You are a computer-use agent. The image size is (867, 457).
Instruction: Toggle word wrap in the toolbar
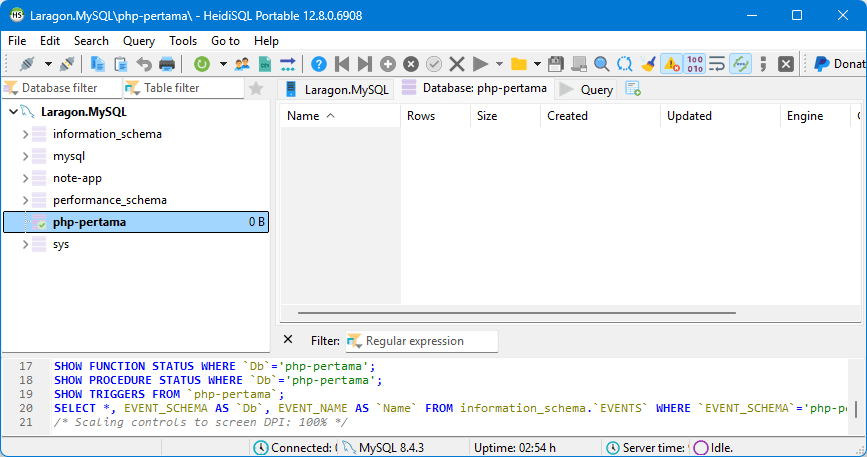pyautogui.click(x=717, y=64)
